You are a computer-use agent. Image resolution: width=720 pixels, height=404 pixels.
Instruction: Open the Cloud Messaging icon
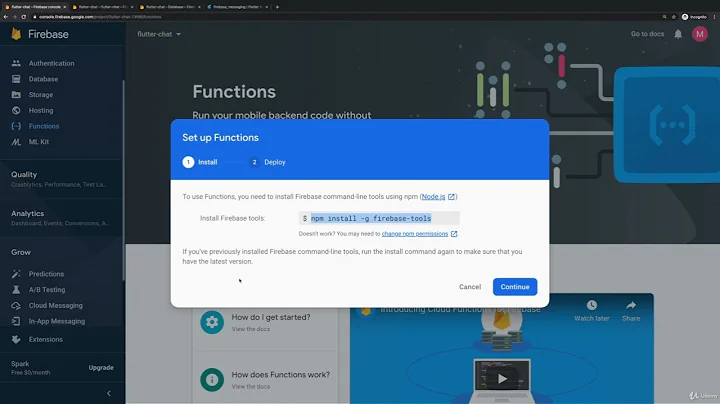tap(16, 305)
